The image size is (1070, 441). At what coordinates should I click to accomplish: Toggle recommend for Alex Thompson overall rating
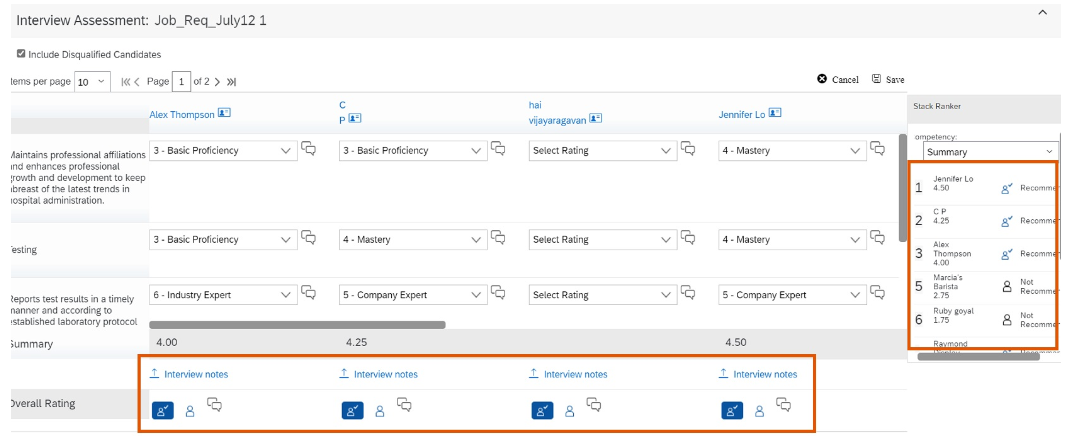[163, 411]
